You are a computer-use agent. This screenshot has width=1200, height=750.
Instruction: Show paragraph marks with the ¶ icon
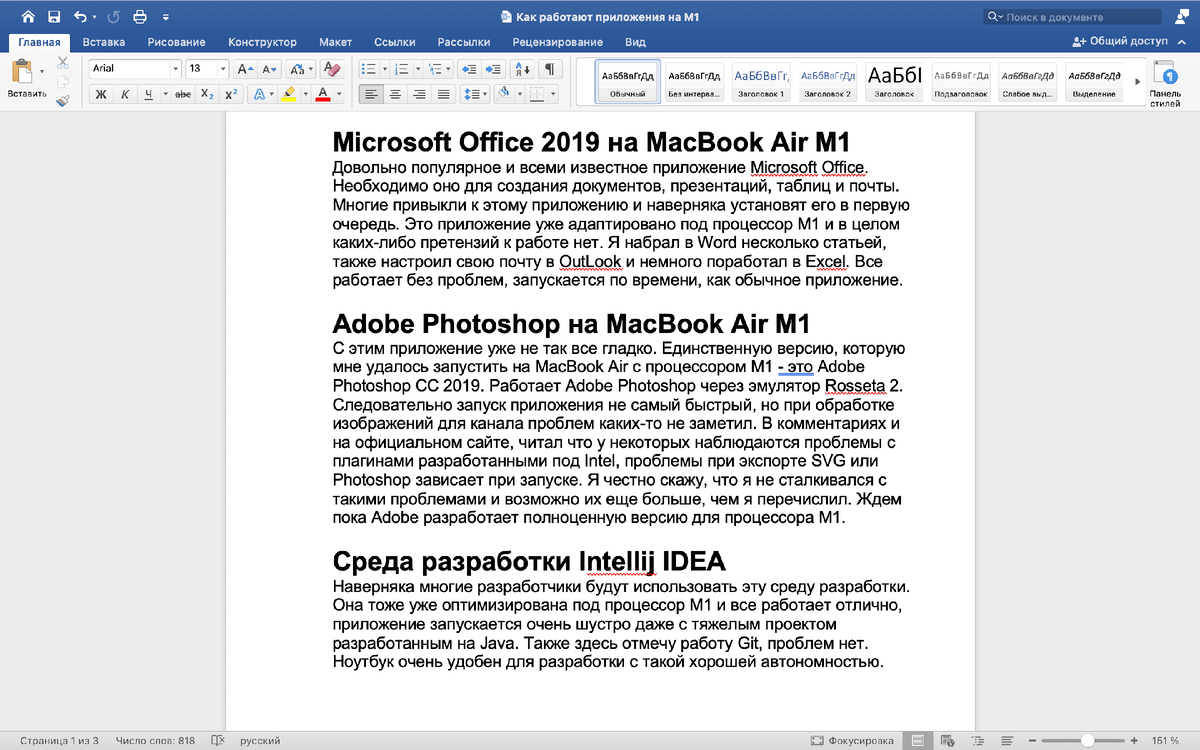[549, 70]
